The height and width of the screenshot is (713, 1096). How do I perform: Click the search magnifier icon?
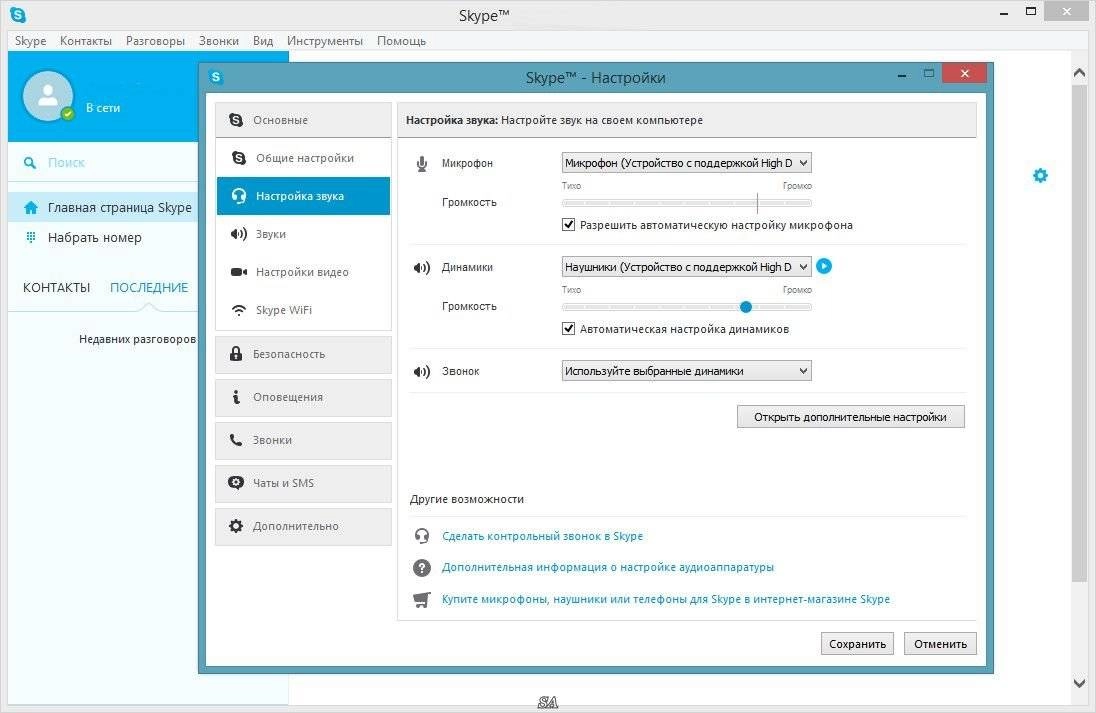click(x=30, y=163)
